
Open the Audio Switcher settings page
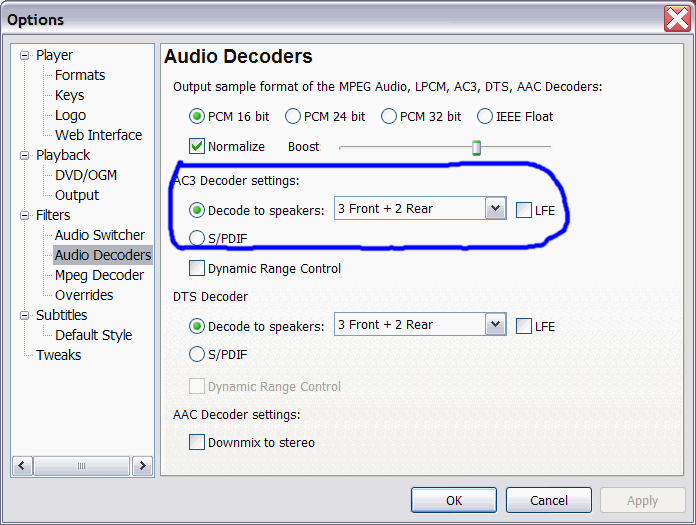tap(99, 235)
